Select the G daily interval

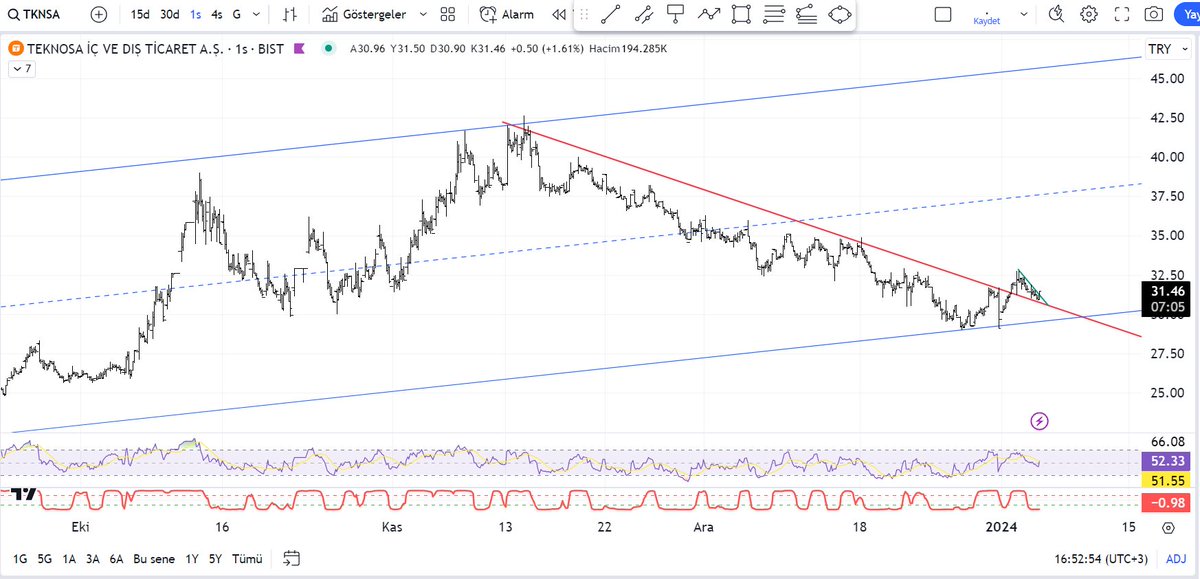tap(237, 15)
